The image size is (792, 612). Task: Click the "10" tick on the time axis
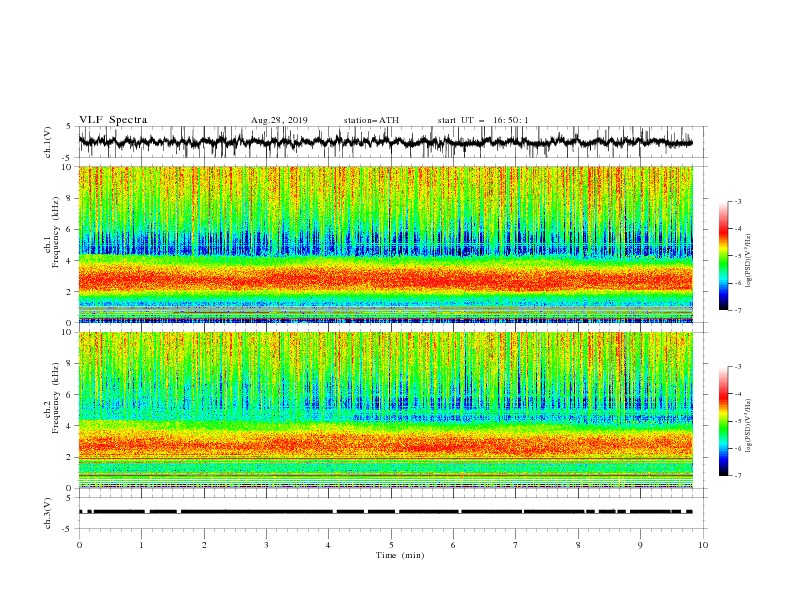703,545
